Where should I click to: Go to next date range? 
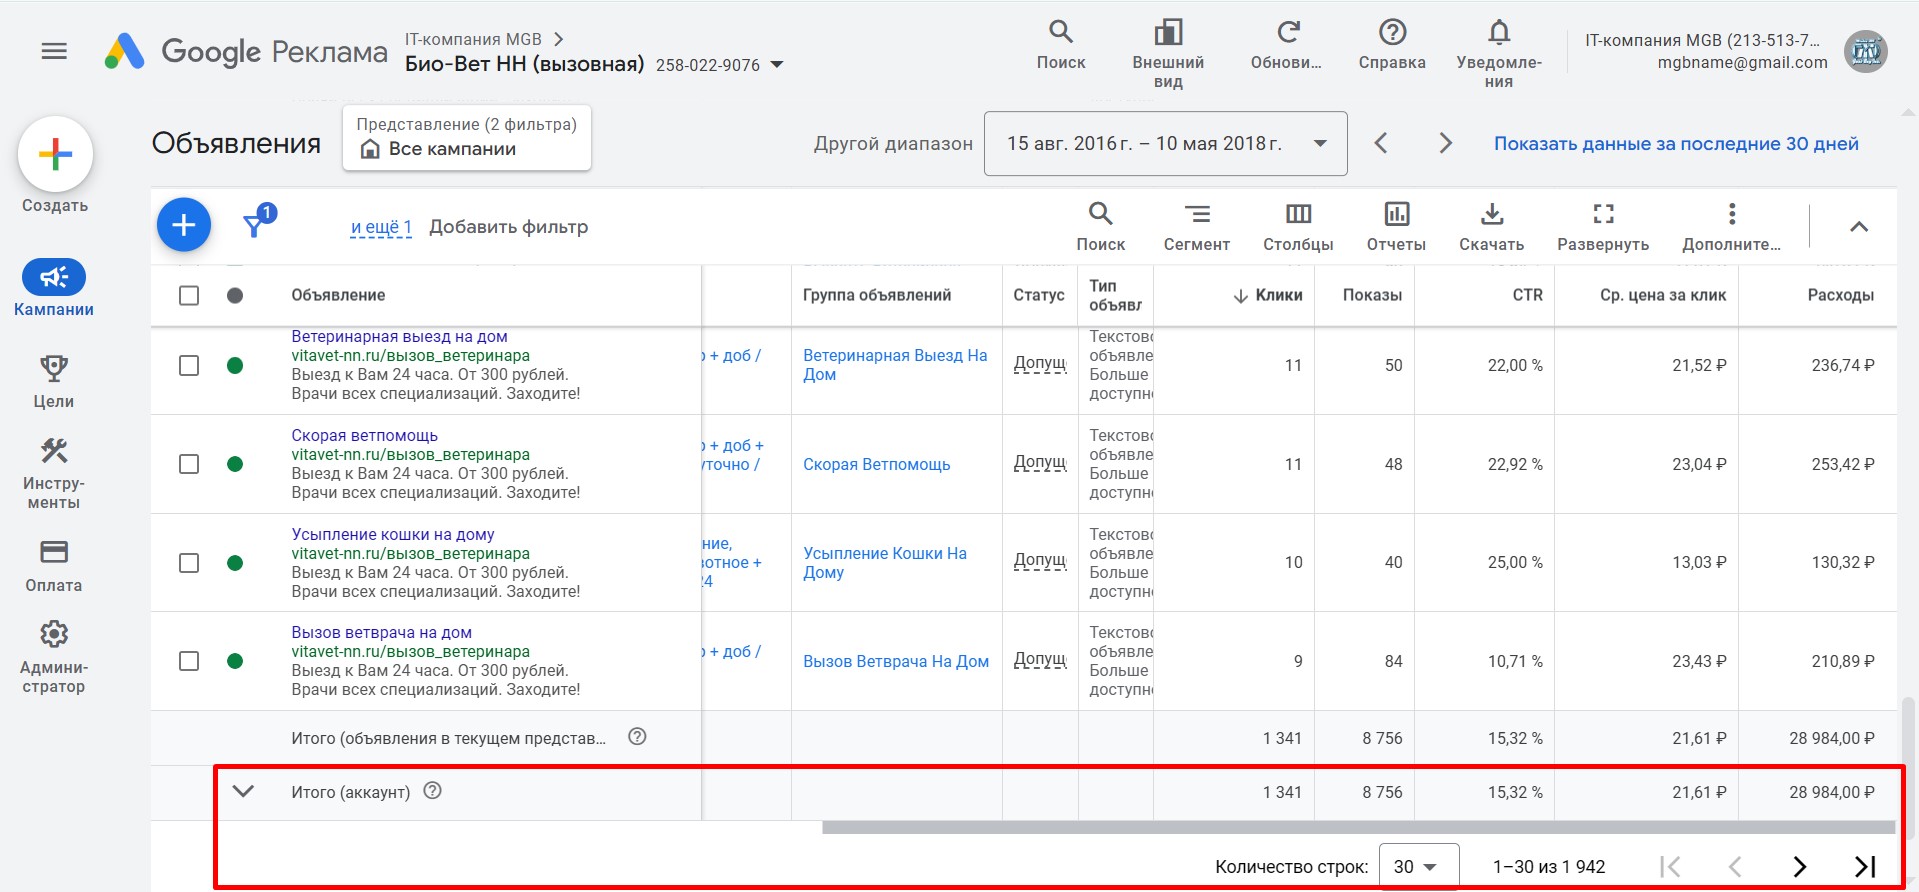click(1445, 143)
